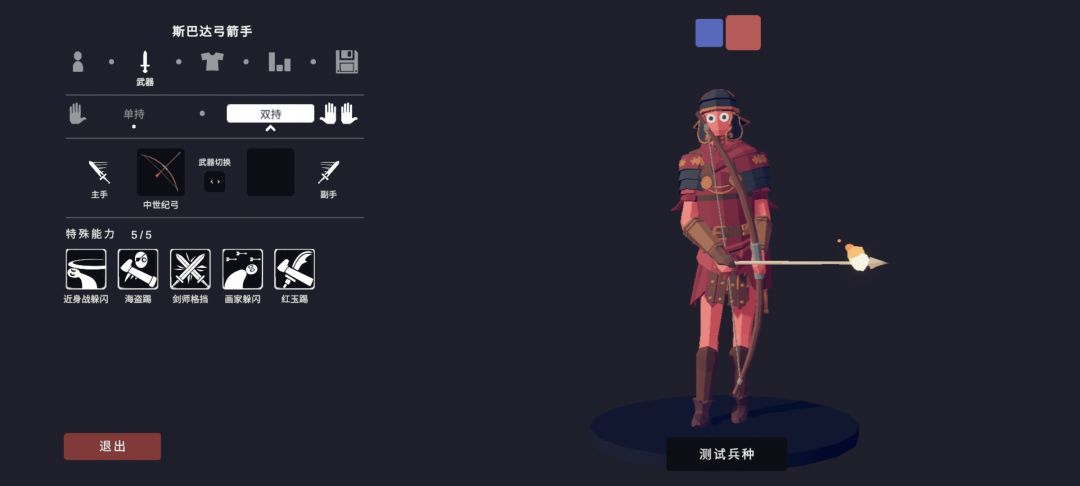The image size is (1080, 486).
Task: Click the 退出 exit button
Action: click(x=112, y=446)
